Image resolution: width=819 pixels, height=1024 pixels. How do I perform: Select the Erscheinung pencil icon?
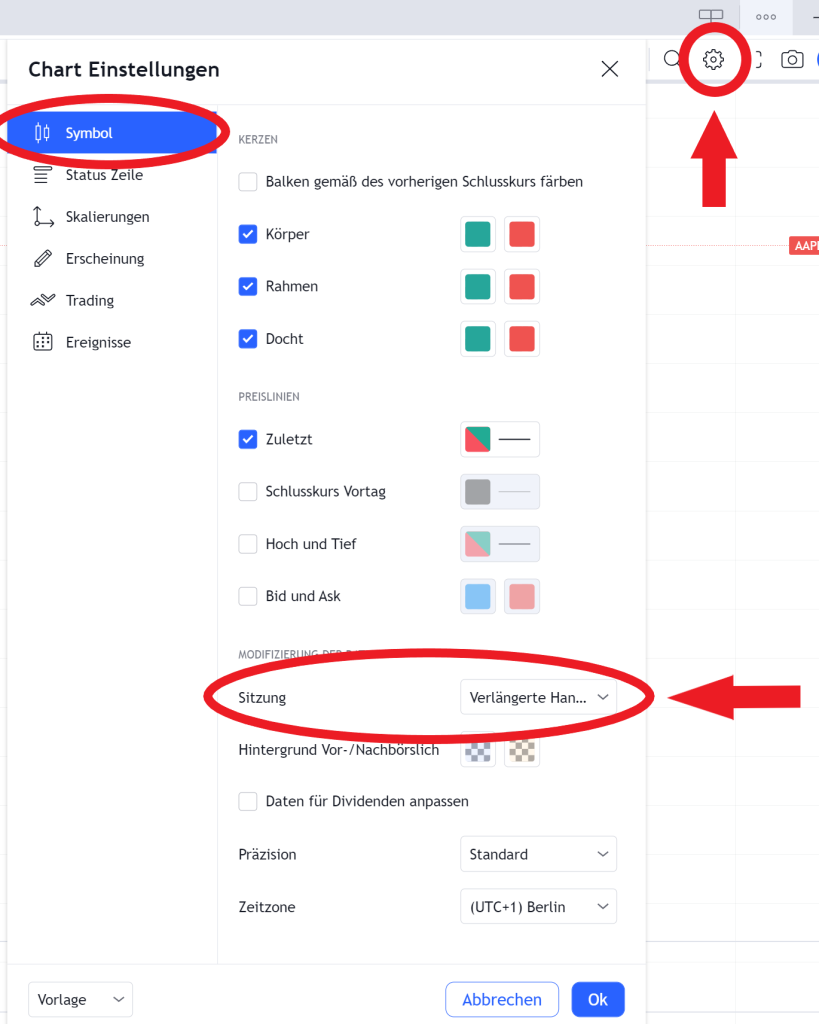[42, 259]
